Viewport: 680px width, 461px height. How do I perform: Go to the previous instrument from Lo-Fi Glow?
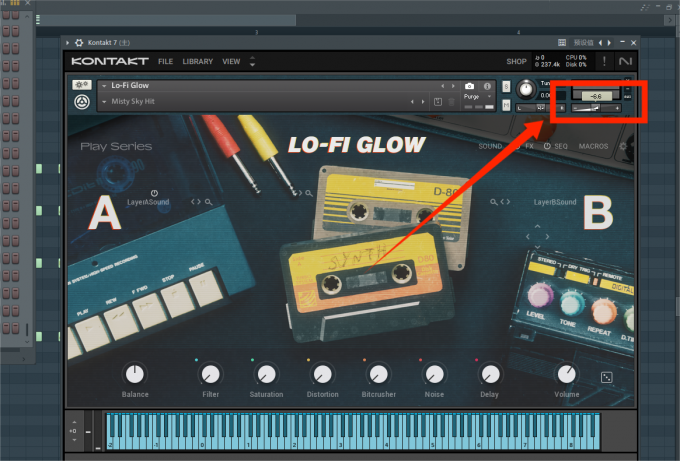pyautogui.click(x=442, y=86)
